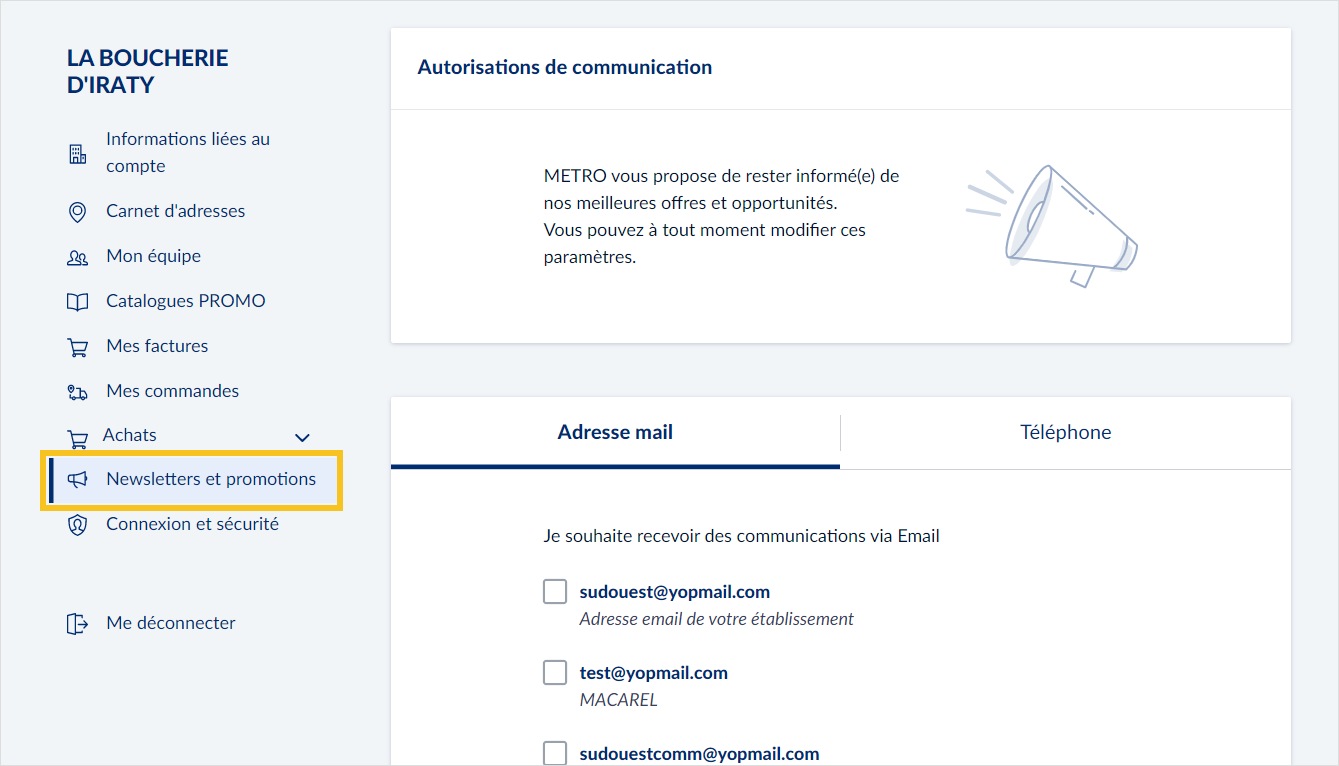Check the sudouest@yopmail.com email checkbox
This screenshot has height=766, width=1339.
point(554,591)
